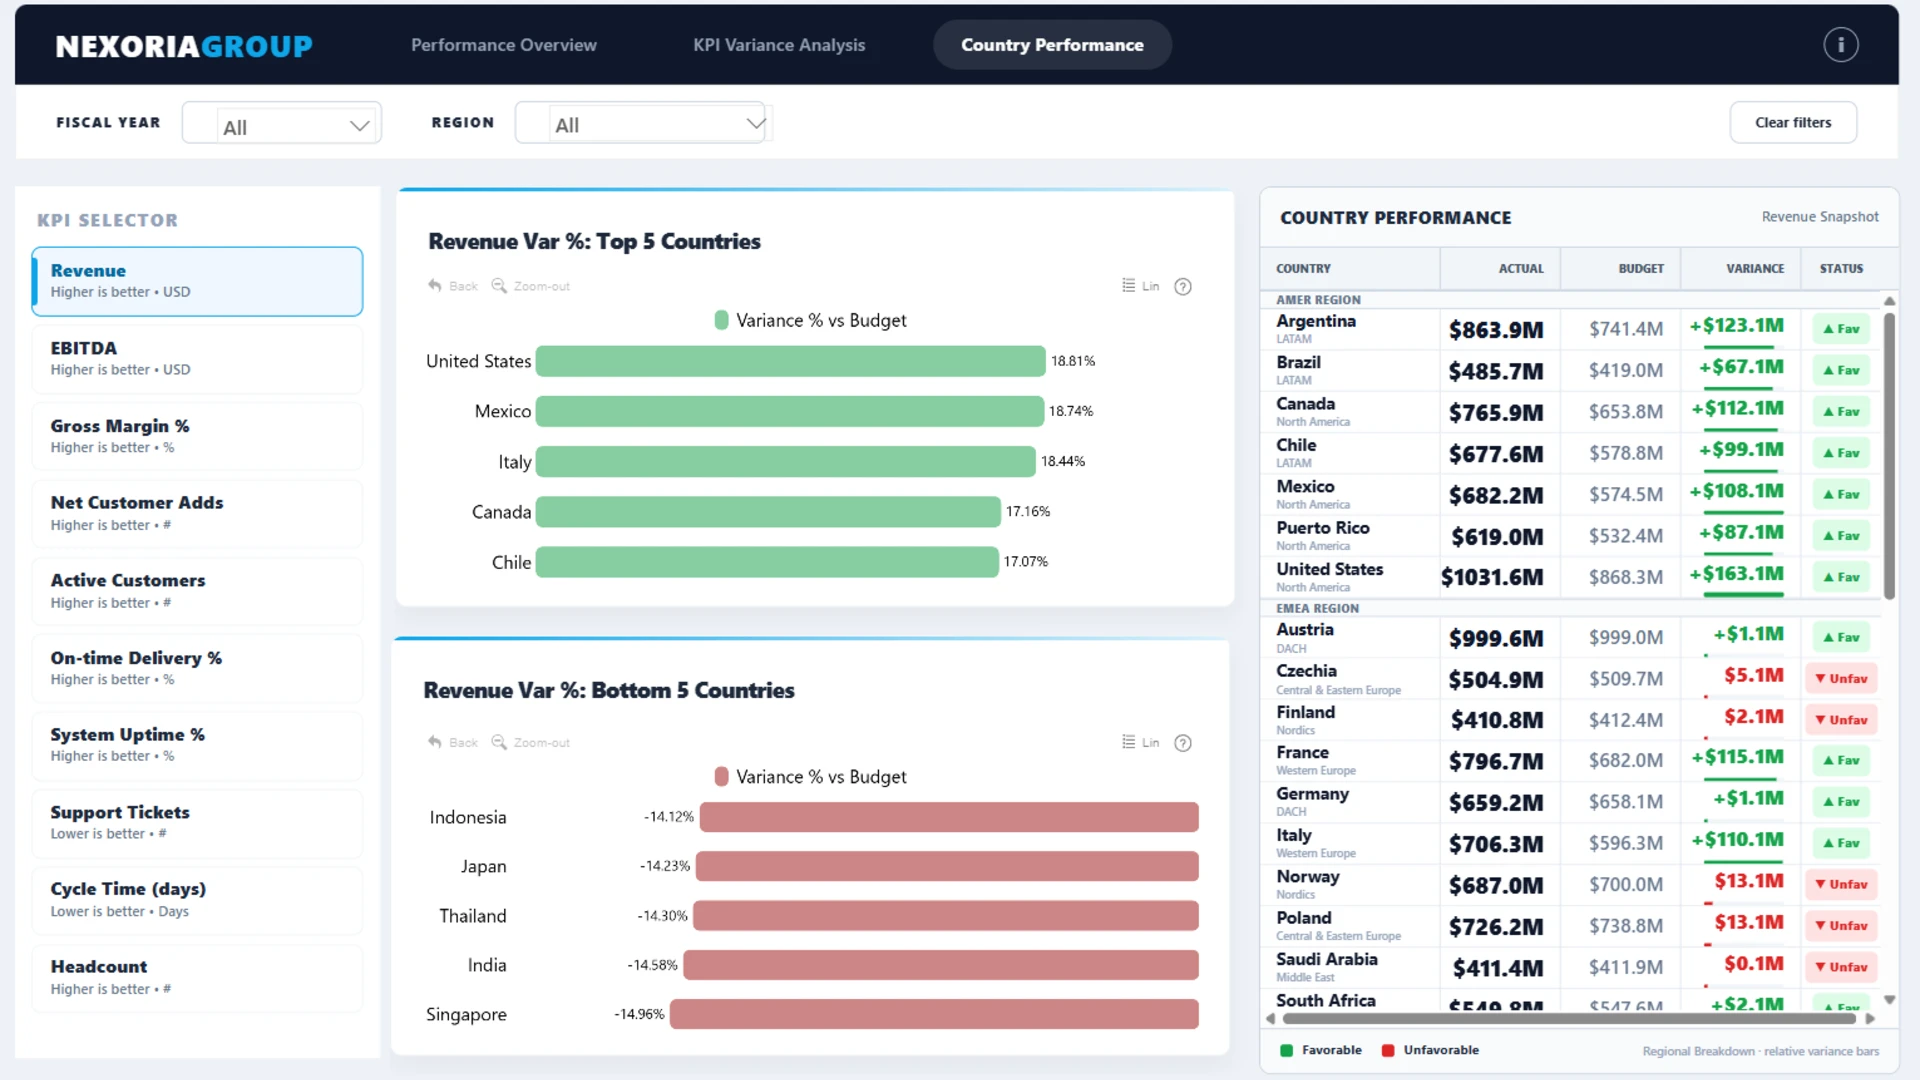This screenshot has height=1080, width=1920.
Task: Click help question icon in Bottom 5 chart
Action: coord(1183,743)
